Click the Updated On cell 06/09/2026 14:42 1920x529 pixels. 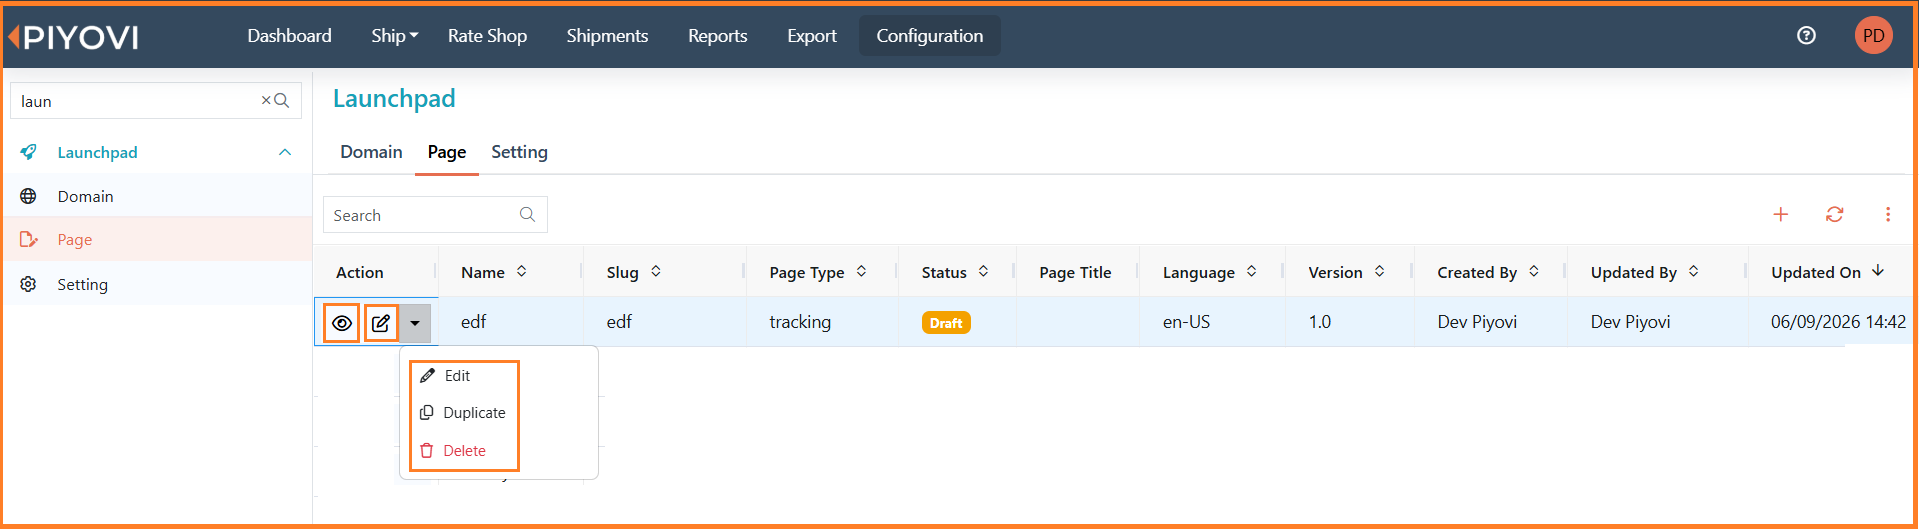click(x=1838, y=322)
